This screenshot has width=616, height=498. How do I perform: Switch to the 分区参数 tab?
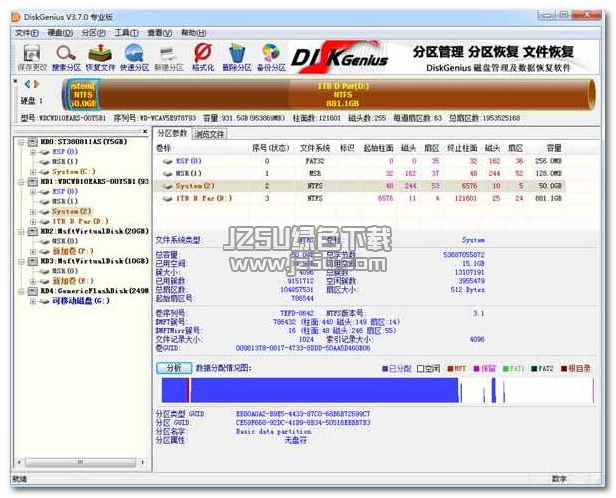172,133
